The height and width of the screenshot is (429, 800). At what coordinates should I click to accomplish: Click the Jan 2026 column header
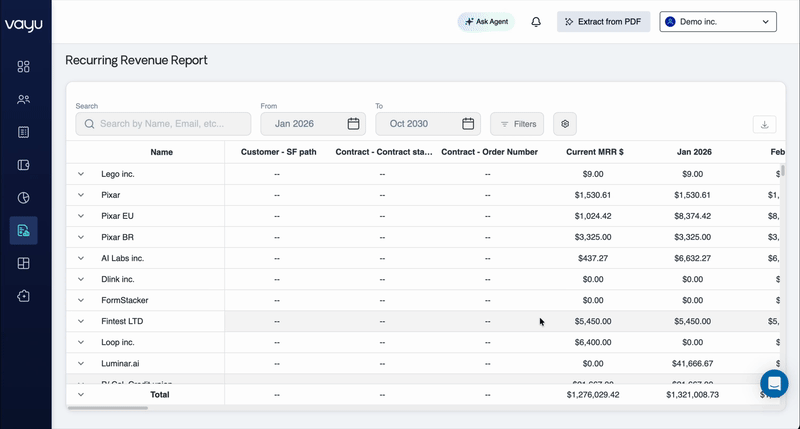[694, 152]
